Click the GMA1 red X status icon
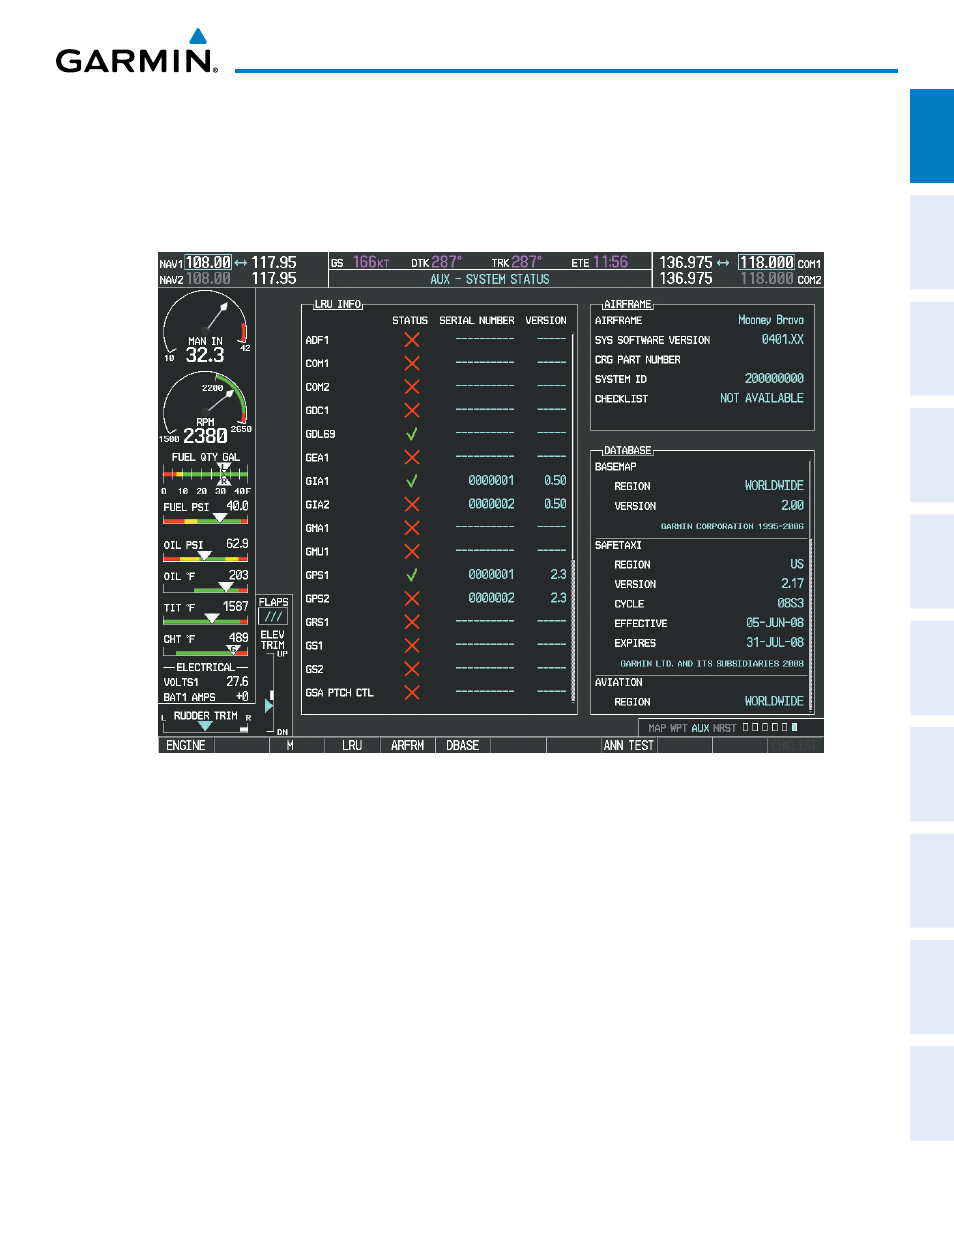954x1235 pixels. (411, 528)
